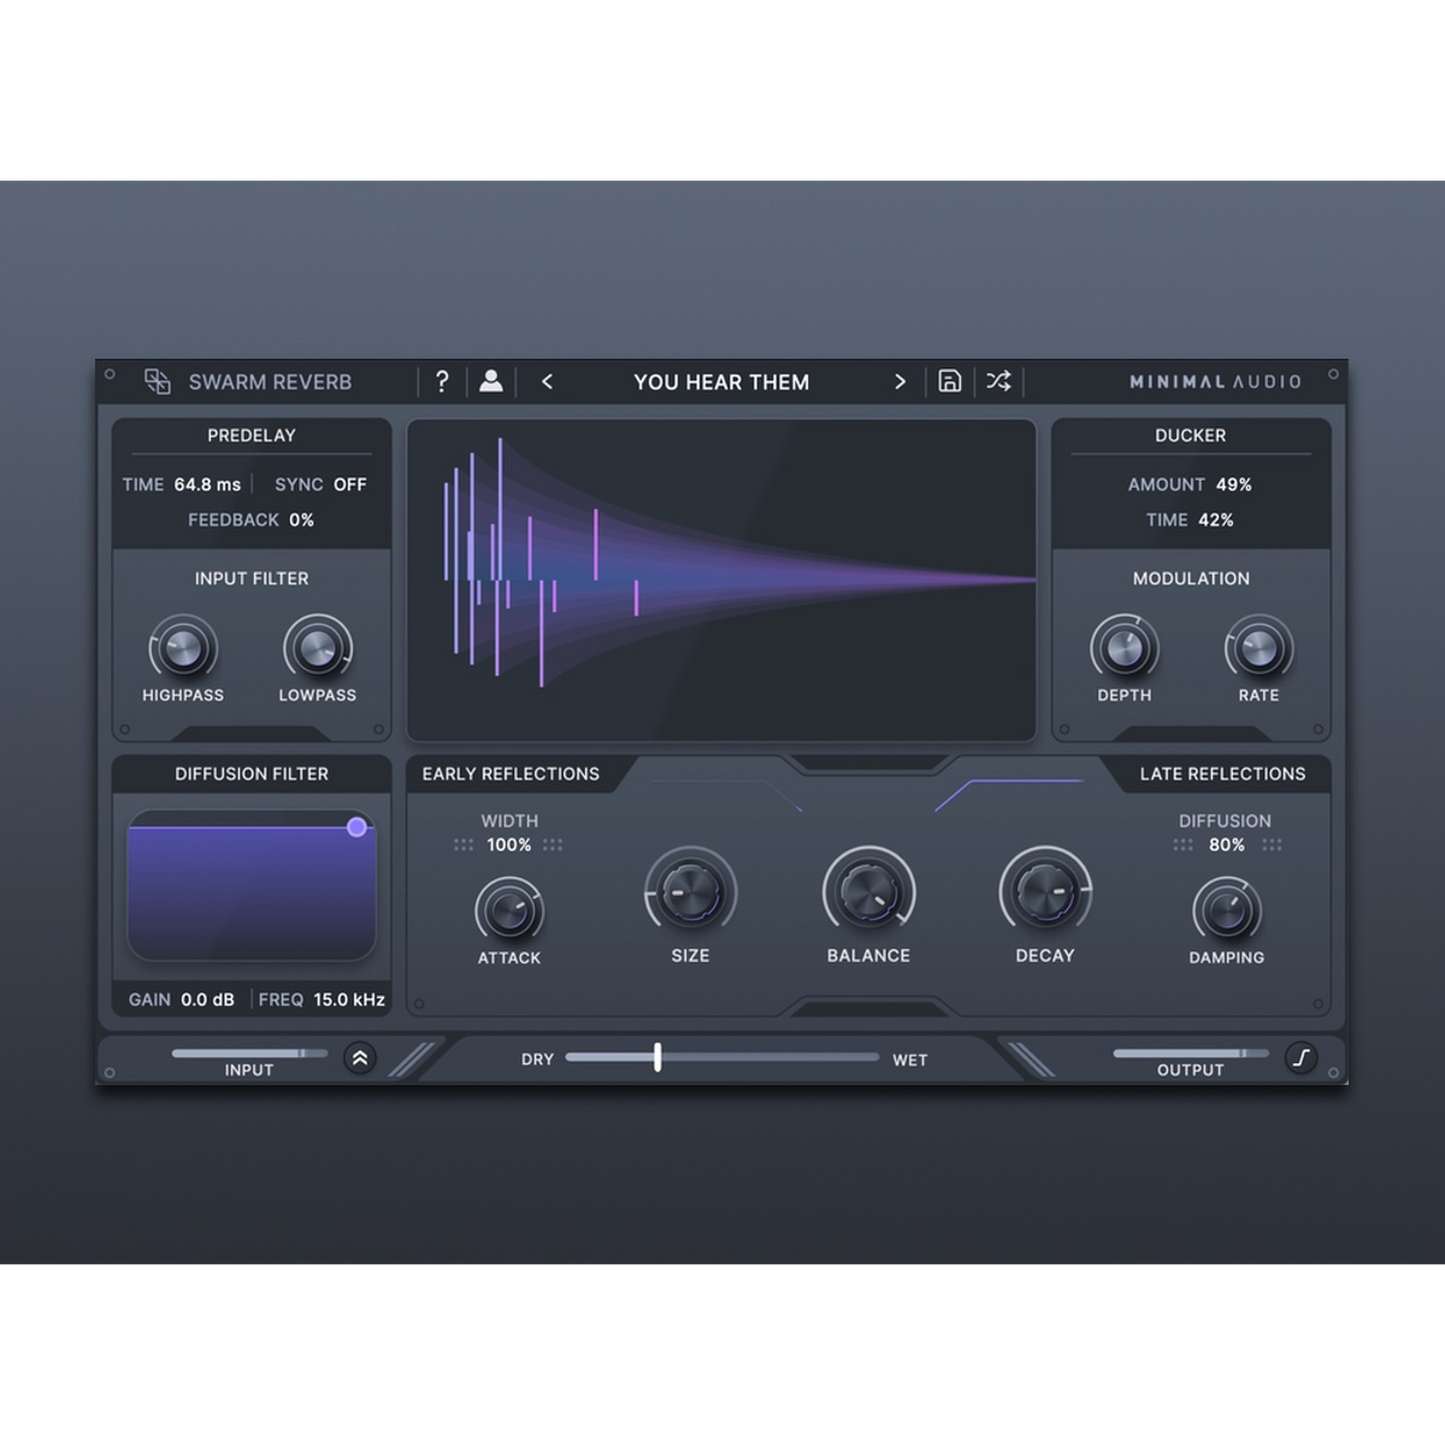Go to next preset with right arrow
The height and width of the screenshot is (1445, 1445).
pyautogui.click(x=900, y=381)
